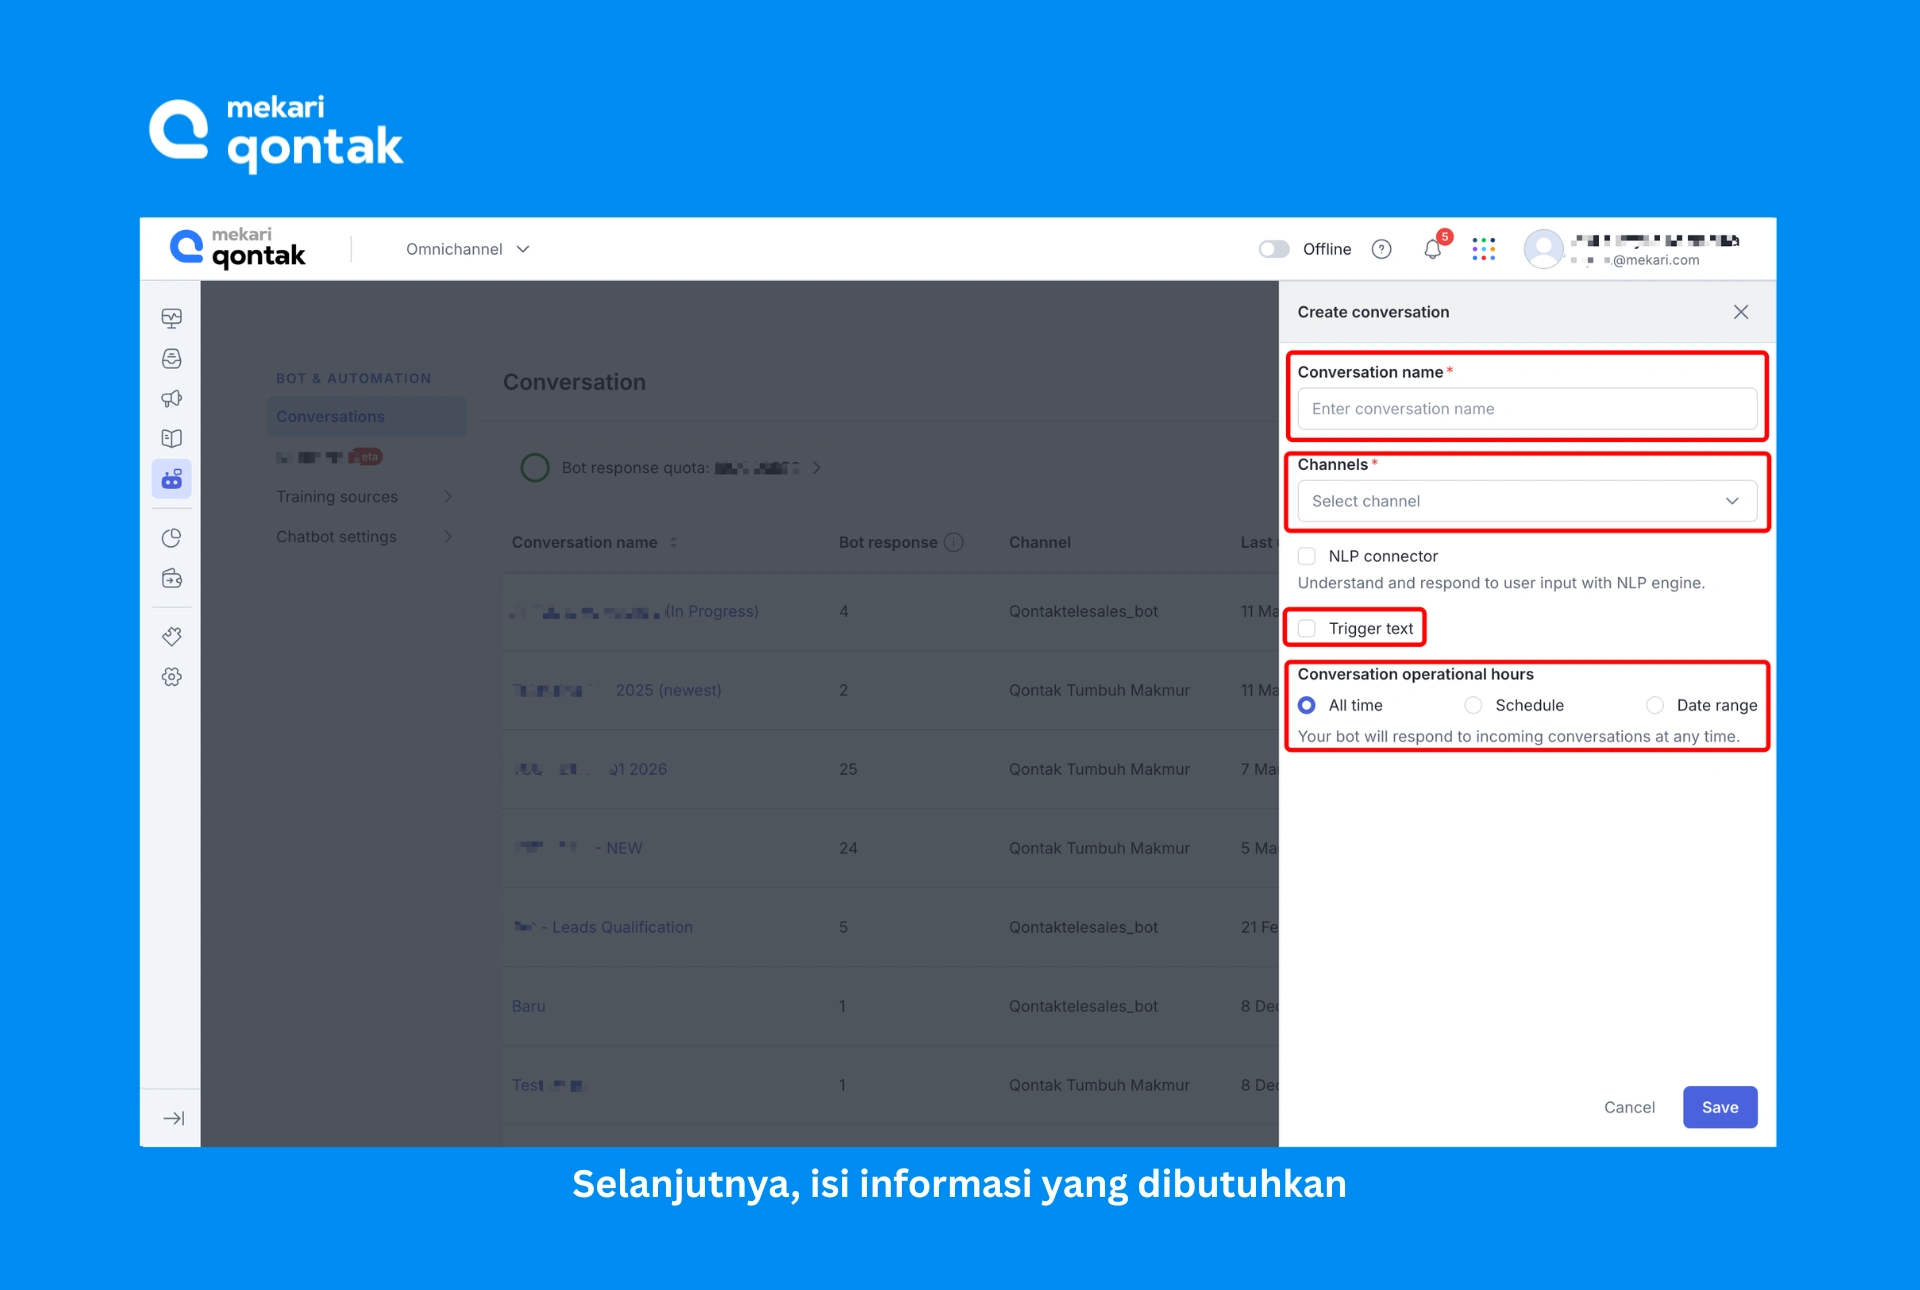
Task: Click the Reports pie chart icon
Action: pos(172,537)
